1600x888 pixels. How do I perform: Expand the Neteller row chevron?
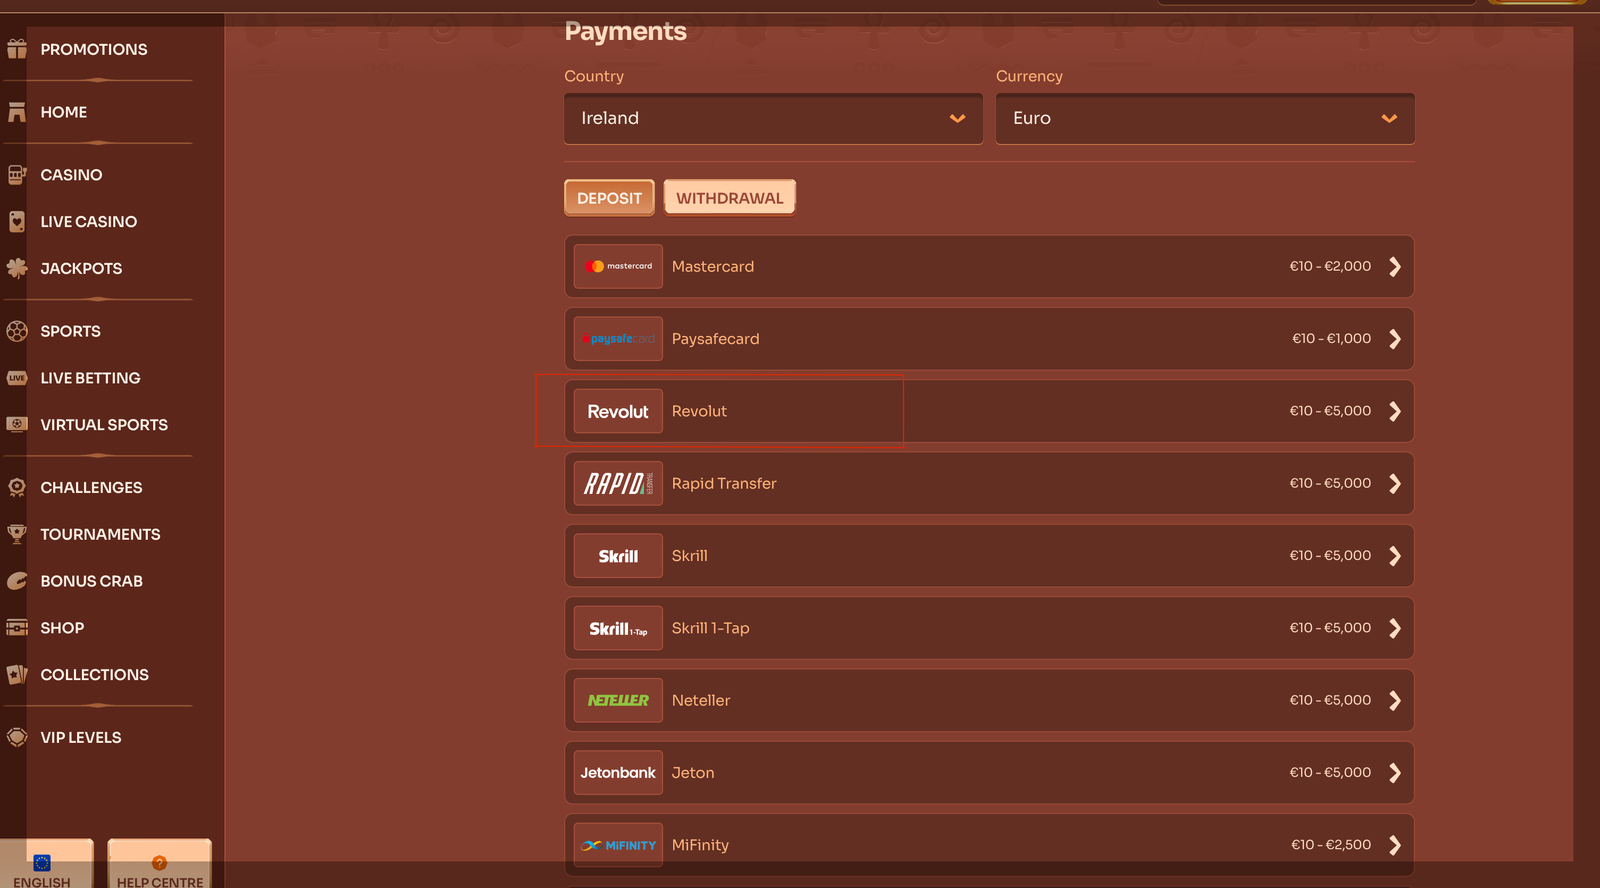pyautogui.click(x=1395, y=701)
